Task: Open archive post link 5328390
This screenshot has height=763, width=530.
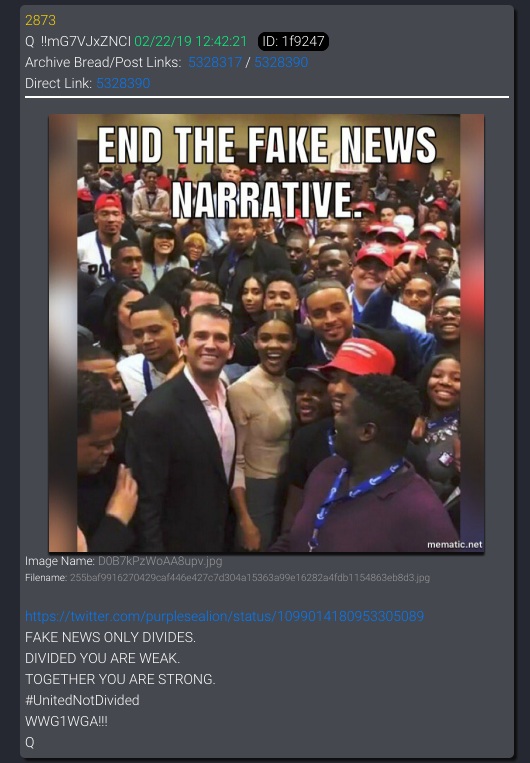Action: tap(281, 62)
